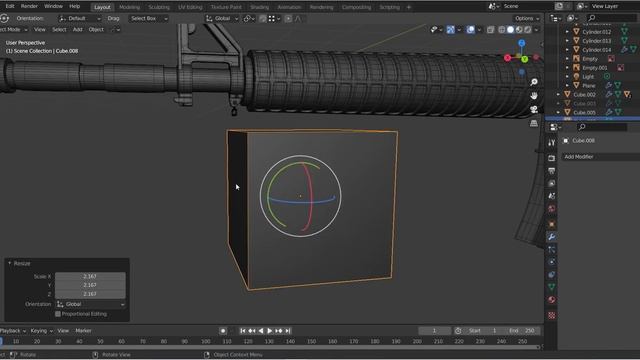Open the Add Modifier dropdown
Image resolution: width=640 pixels, height=360 pixels.
pos(600,157)
